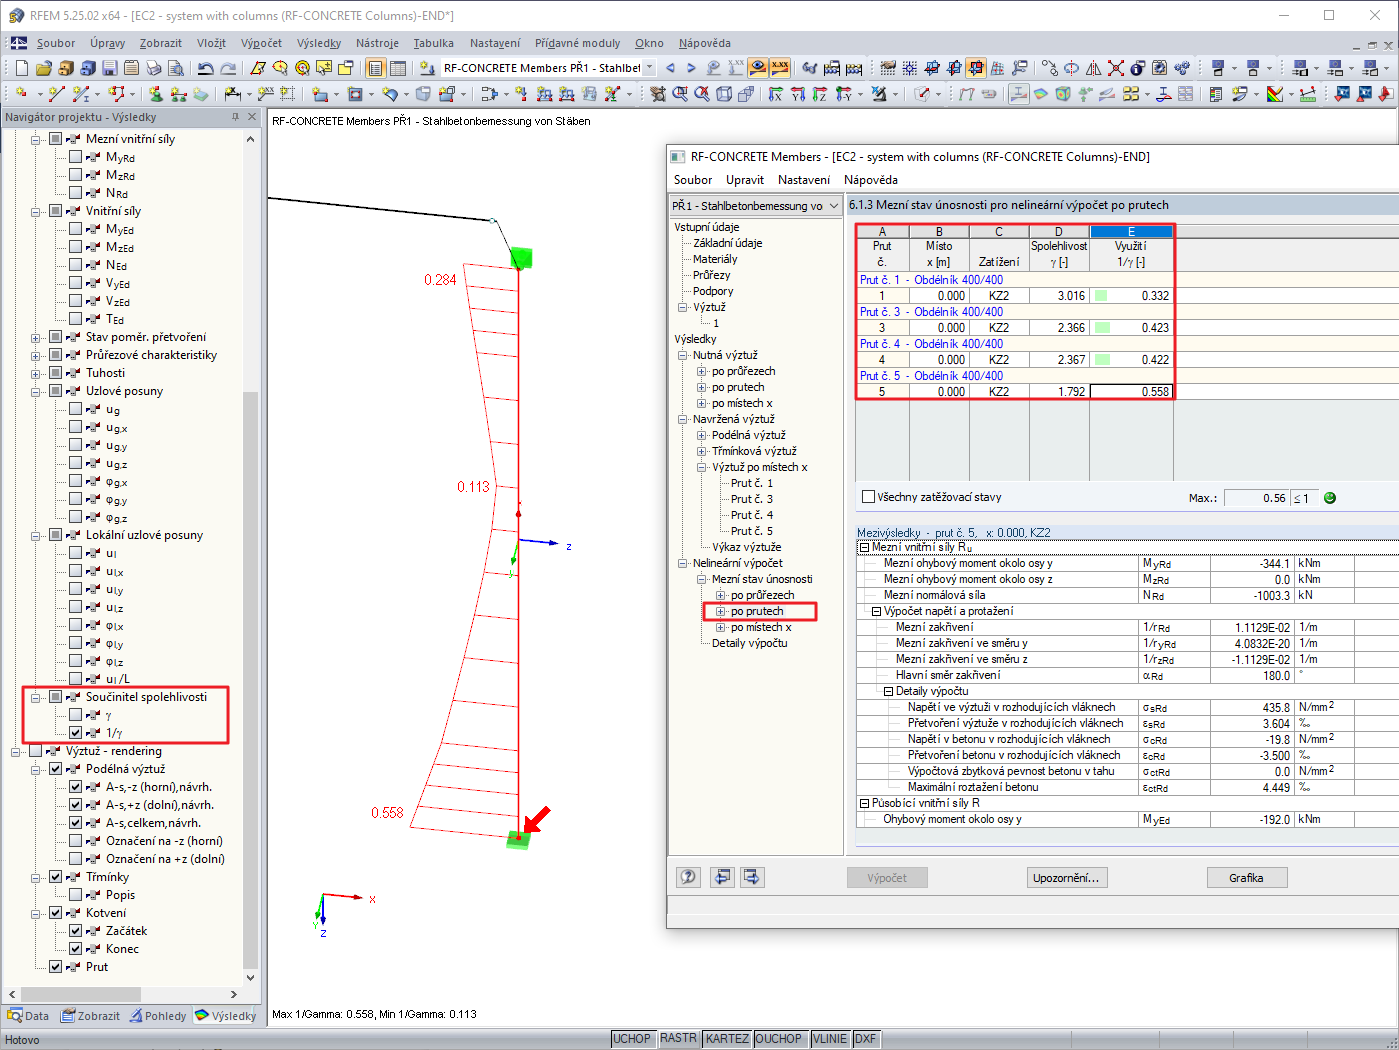Uncheck the Konec anchorage checkbox

(x=76, y=949)
